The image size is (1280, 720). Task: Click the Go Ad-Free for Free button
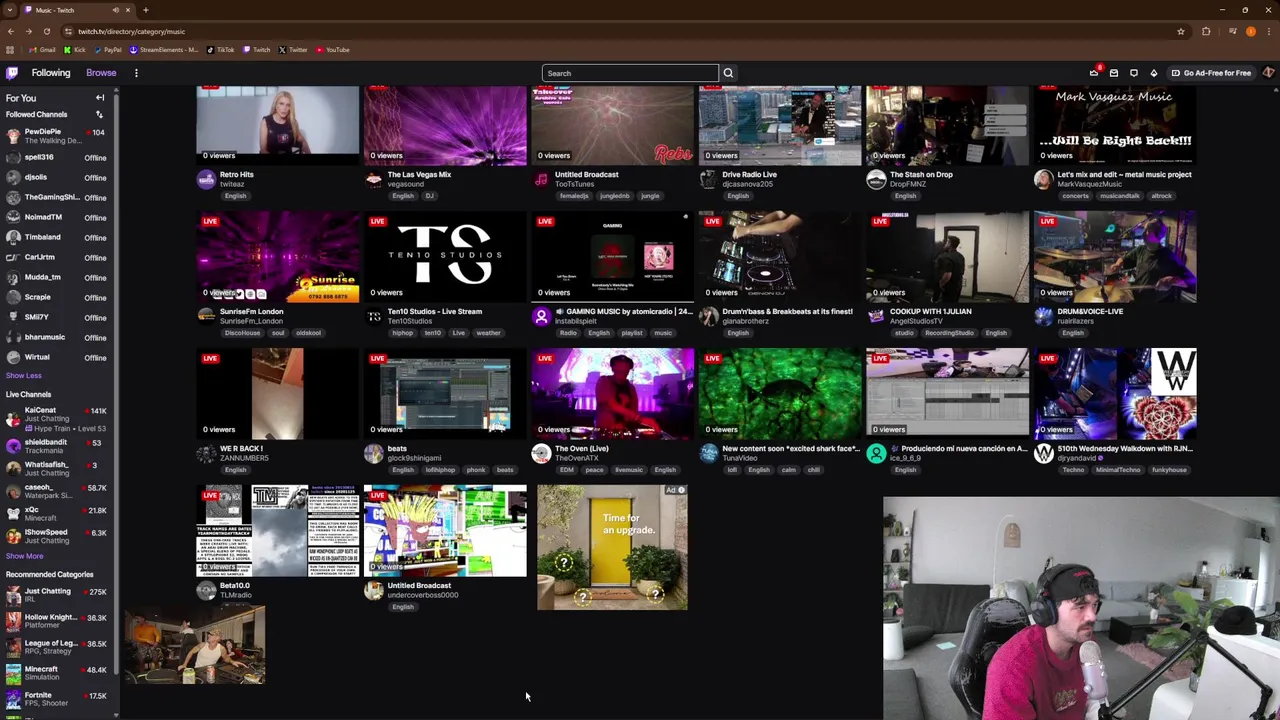[1211, 73]
